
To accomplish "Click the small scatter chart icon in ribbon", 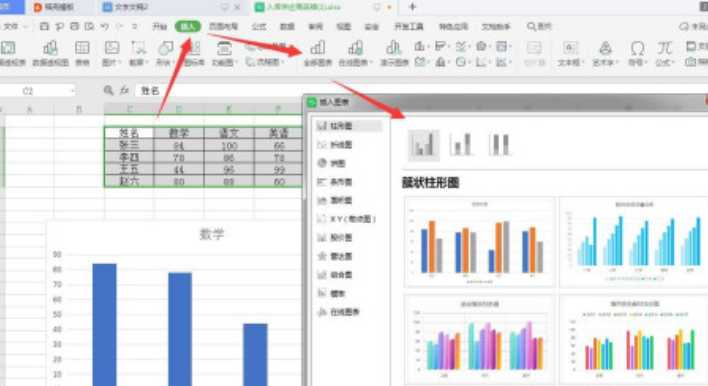I will pos(481,62).
